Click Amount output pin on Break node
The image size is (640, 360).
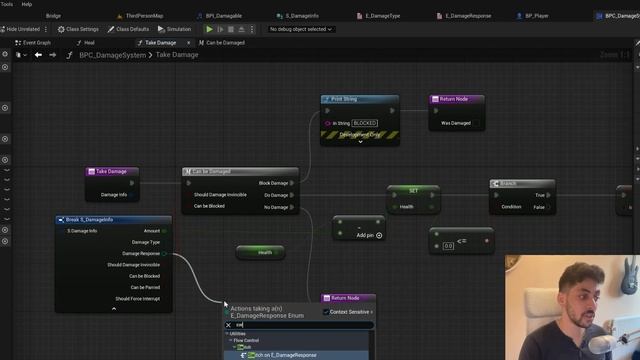(x=164, y=231)
